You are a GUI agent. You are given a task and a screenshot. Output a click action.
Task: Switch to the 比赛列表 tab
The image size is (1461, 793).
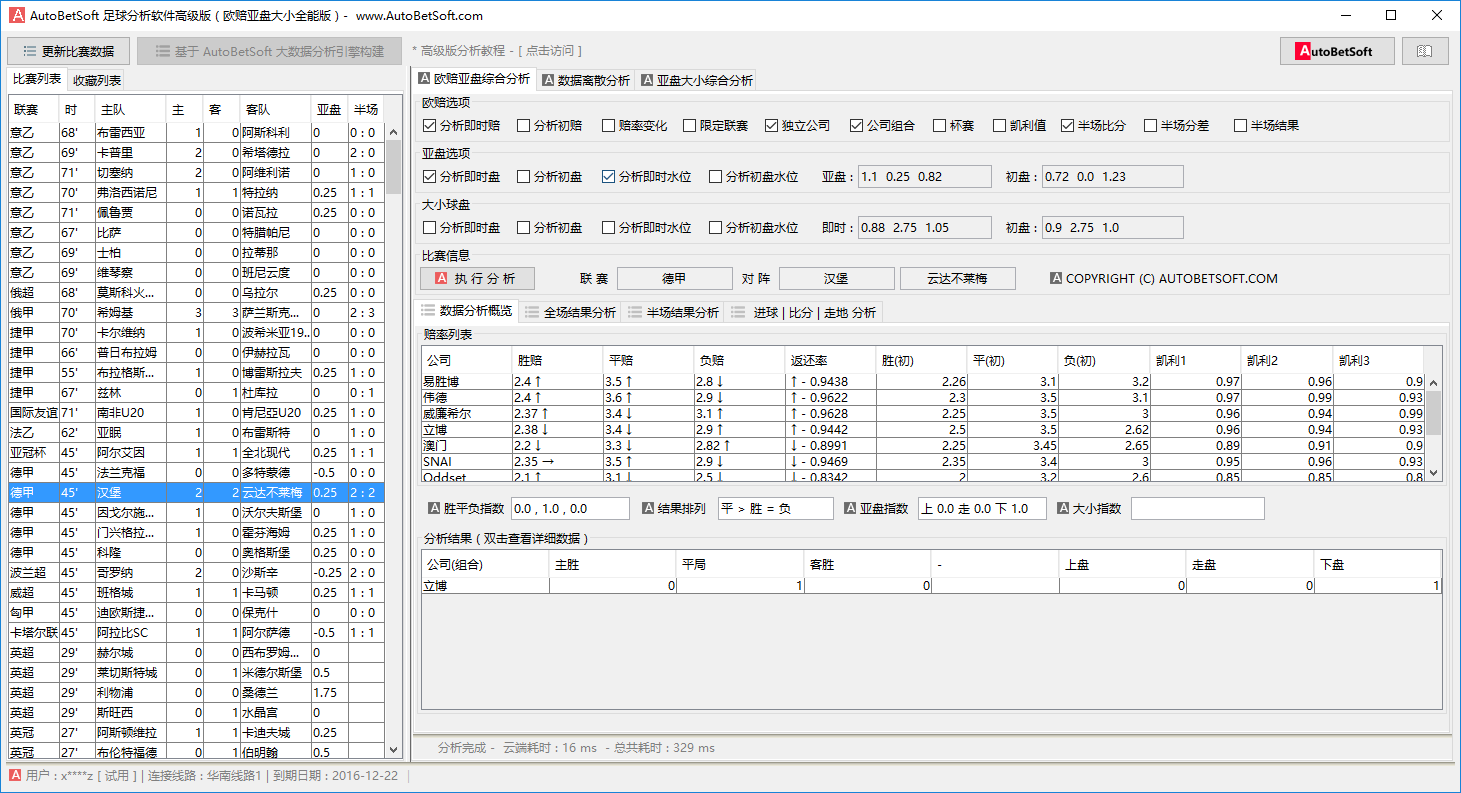(x=36, y=80)
